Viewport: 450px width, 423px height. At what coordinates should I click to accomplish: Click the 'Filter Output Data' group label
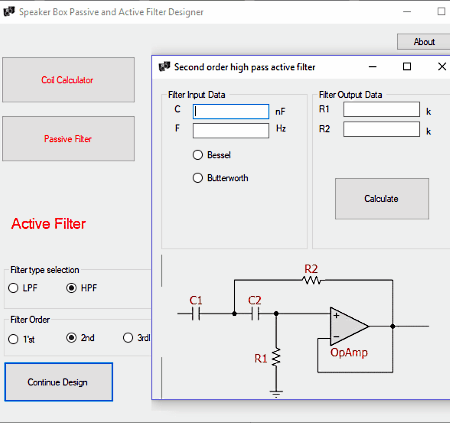pos(350,95)
